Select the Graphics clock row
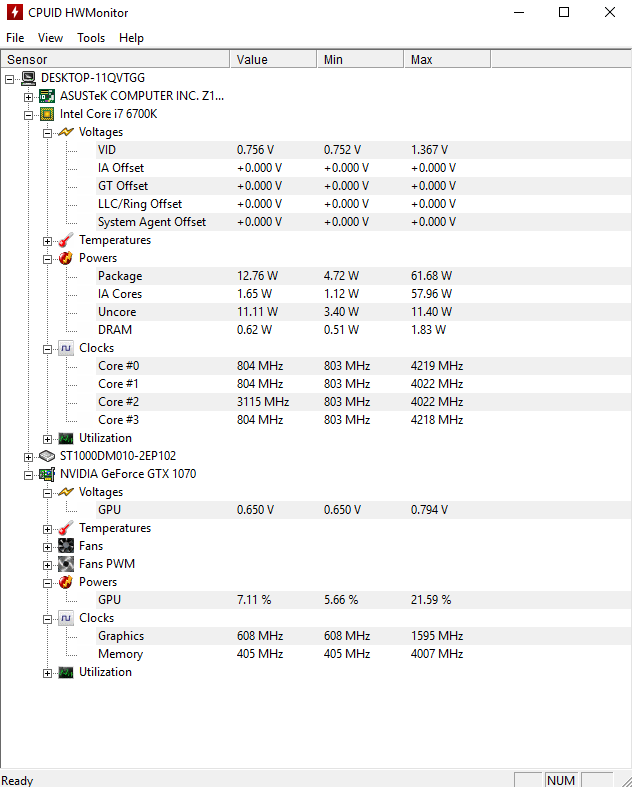The width and height of the screenshot is (632, 787). click(x=363, y=636)
